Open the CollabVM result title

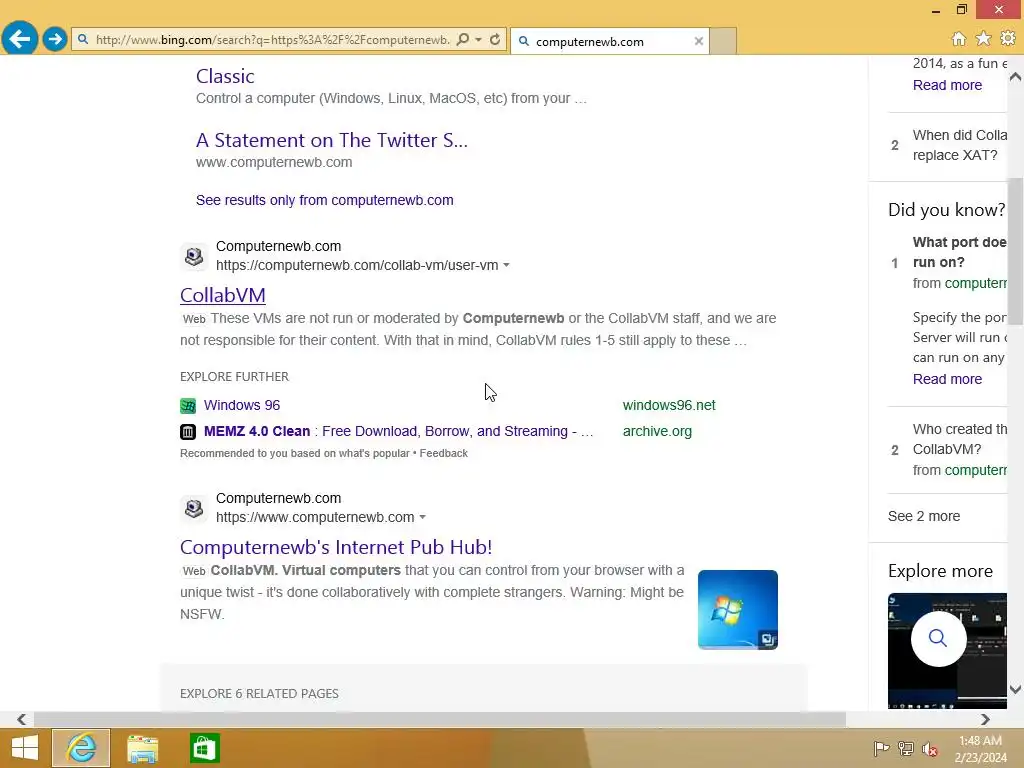click(x=223, y=295)
